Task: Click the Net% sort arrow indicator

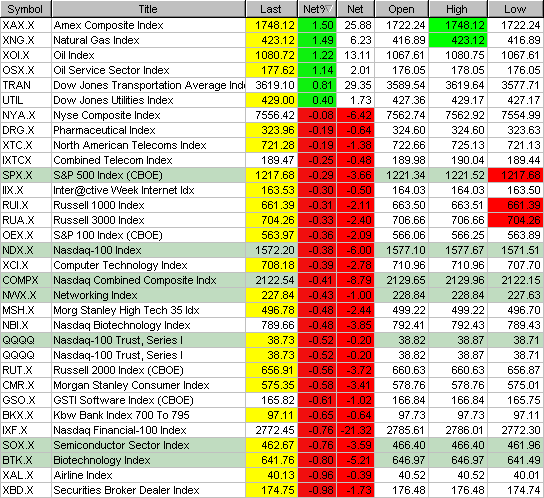Action: pyautogui.click(x=330, y=9)
